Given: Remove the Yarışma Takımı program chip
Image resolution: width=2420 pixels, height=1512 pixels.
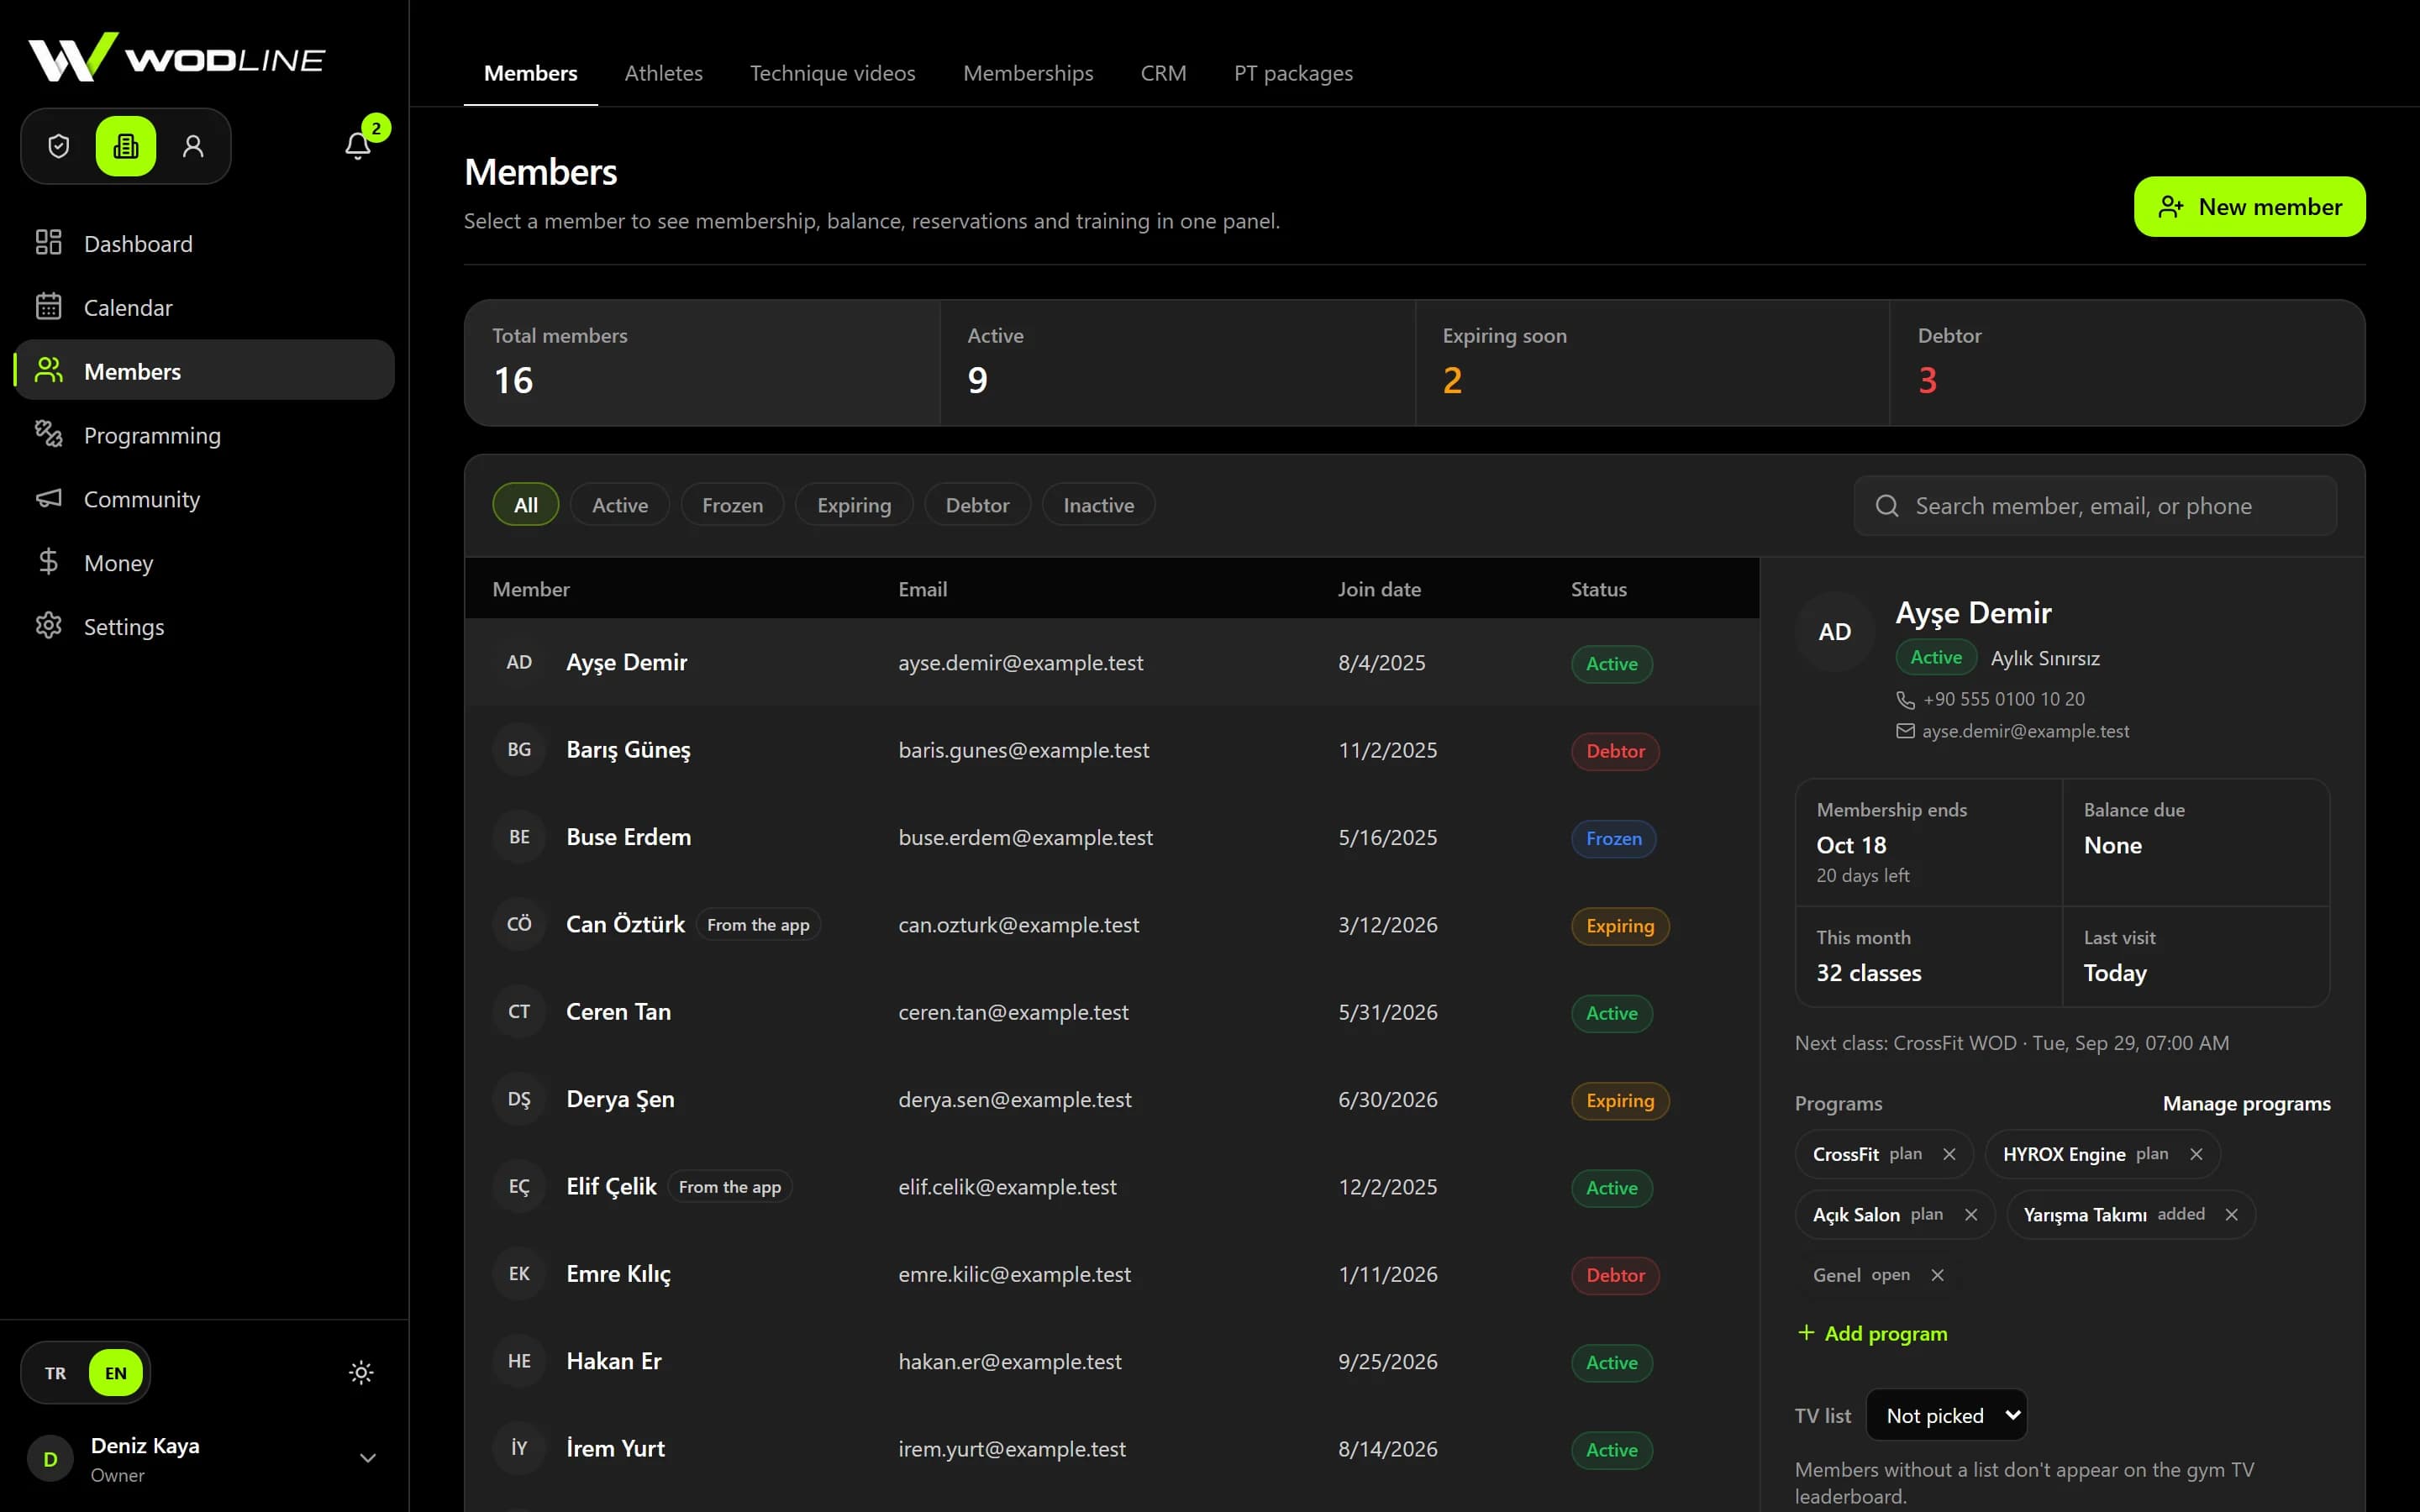Looking at the screenshot, I should point(2232,1214).
